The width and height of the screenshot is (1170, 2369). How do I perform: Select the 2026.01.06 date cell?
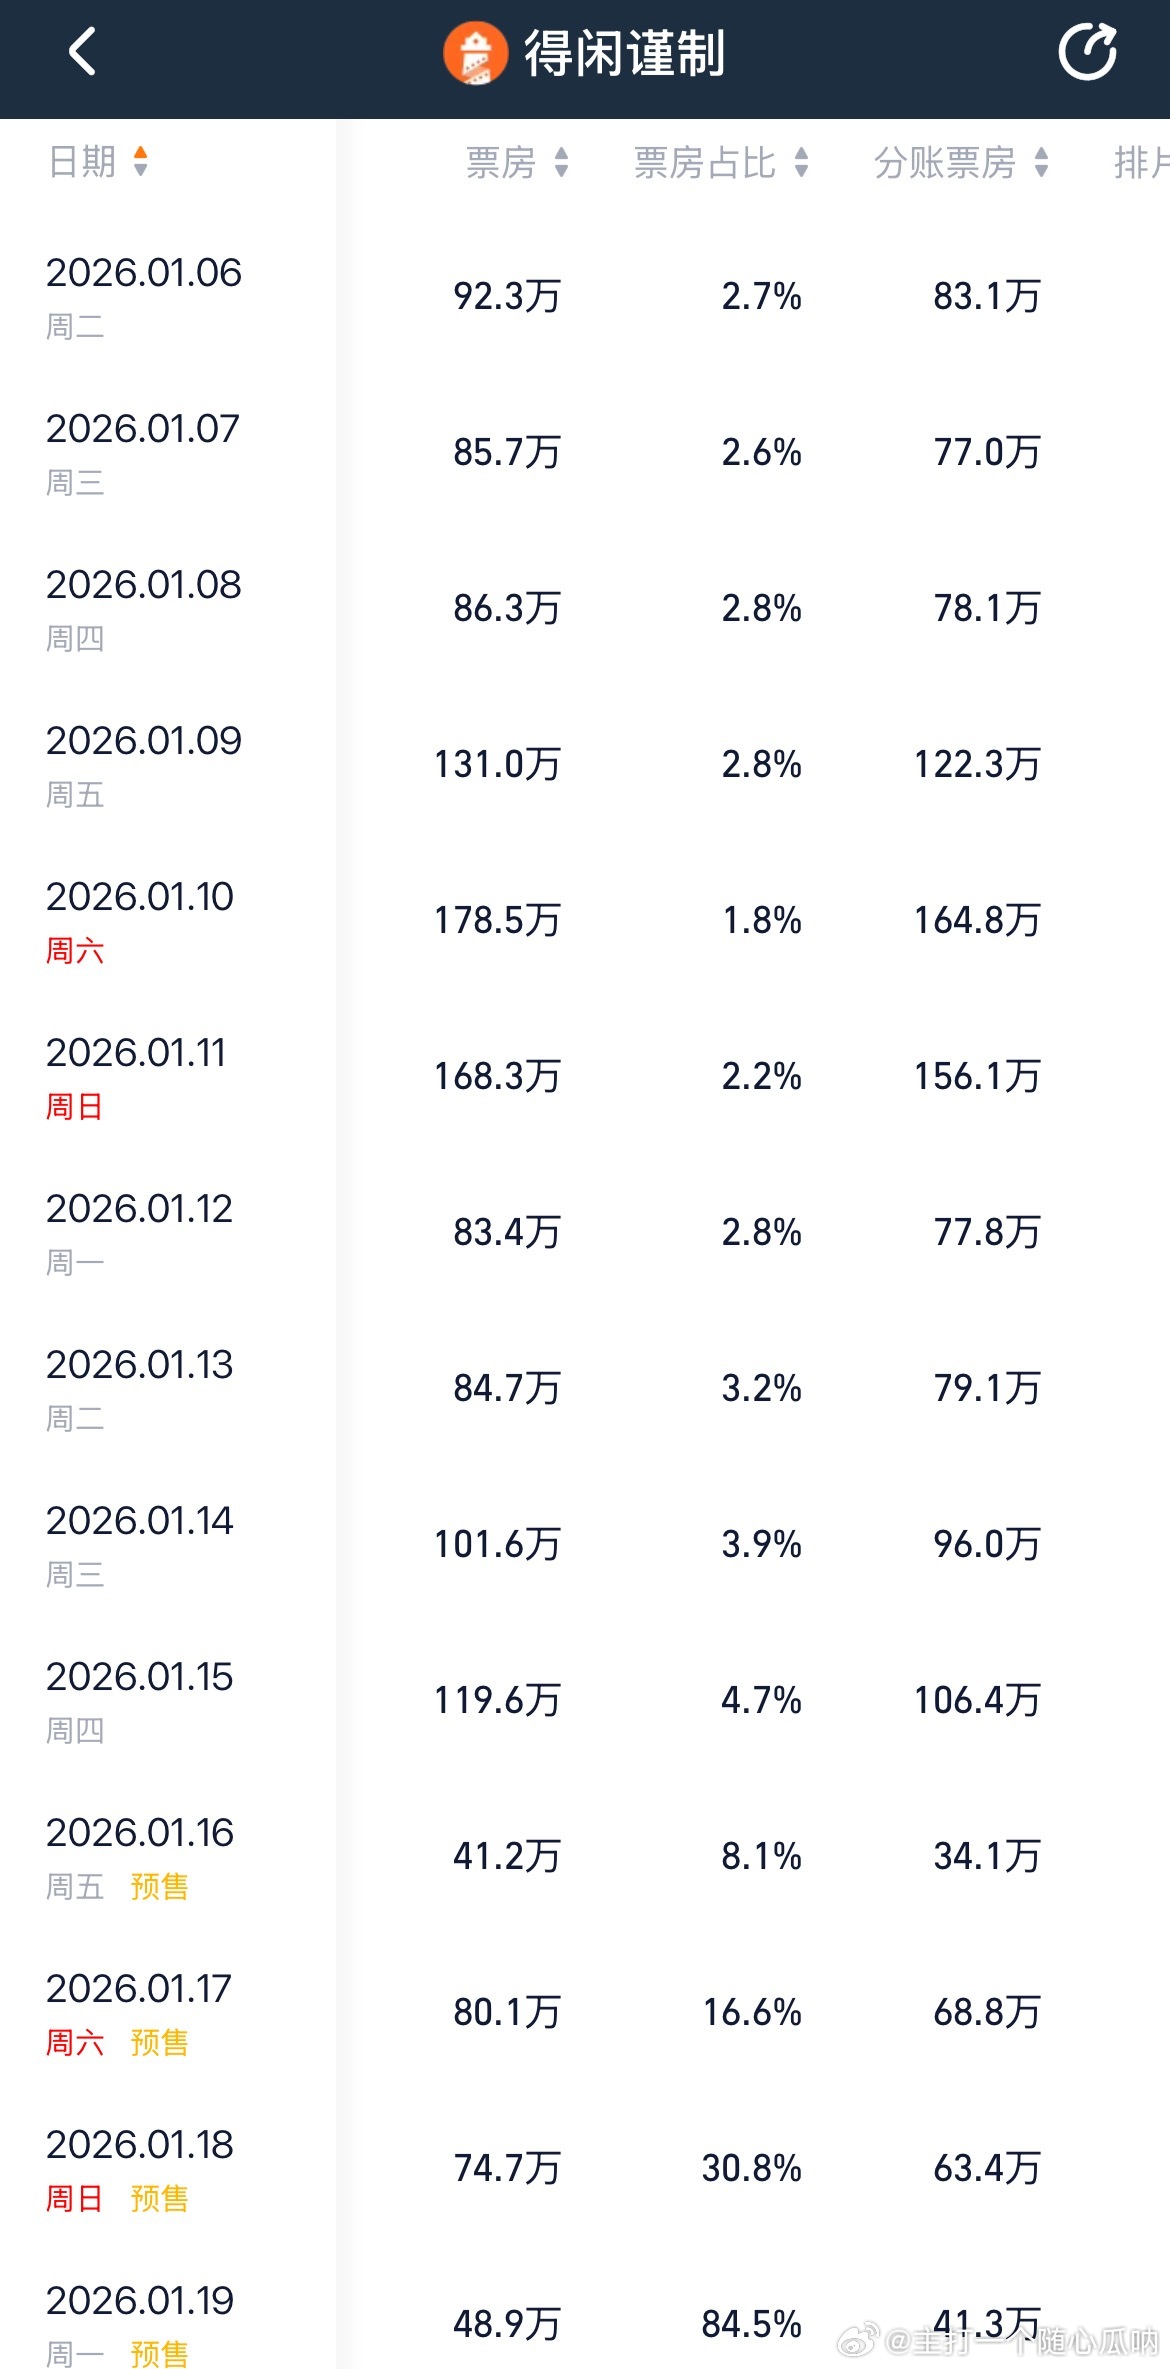144,296
